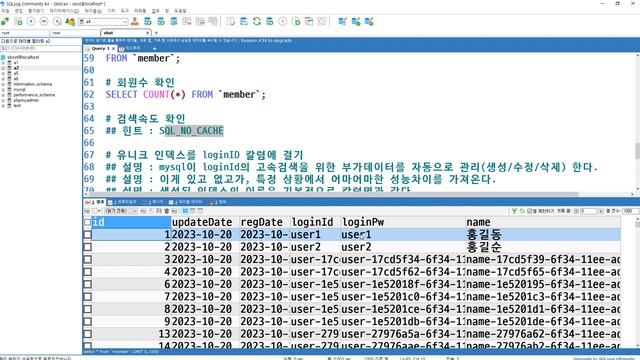The width and height of the screenshot is (640, 360).
Task: Check the row with id 4
Action: [87, 272]
